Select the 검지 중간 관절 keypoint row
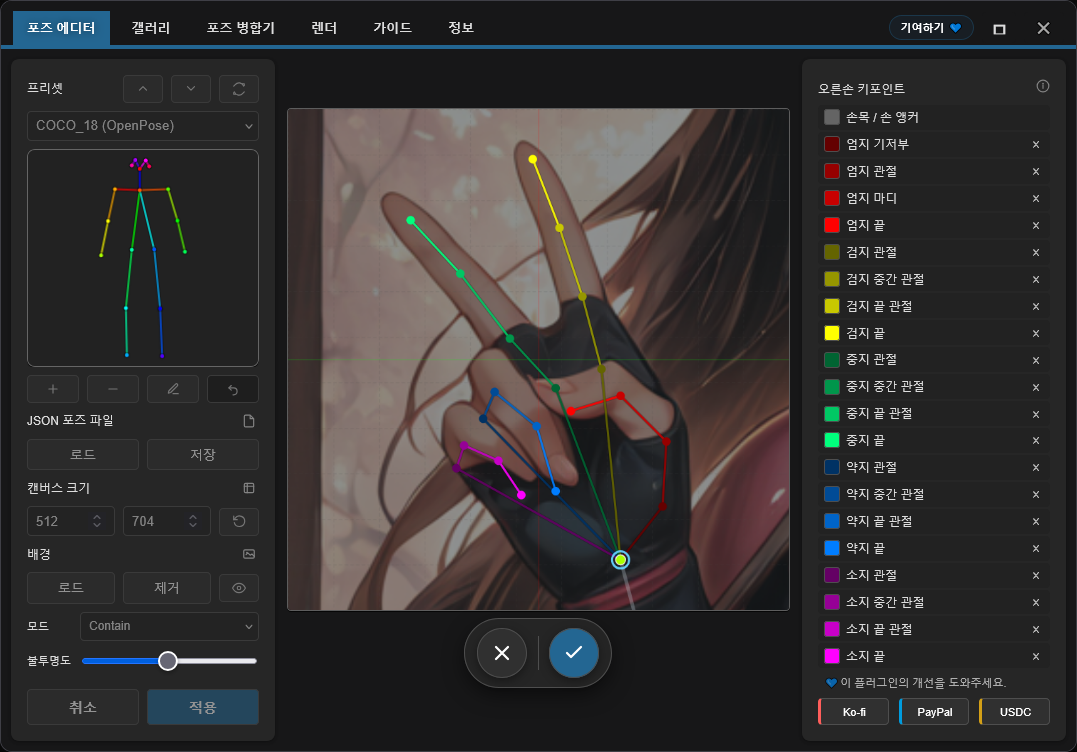Screen dimensions: 1077x752 [933, 280]
